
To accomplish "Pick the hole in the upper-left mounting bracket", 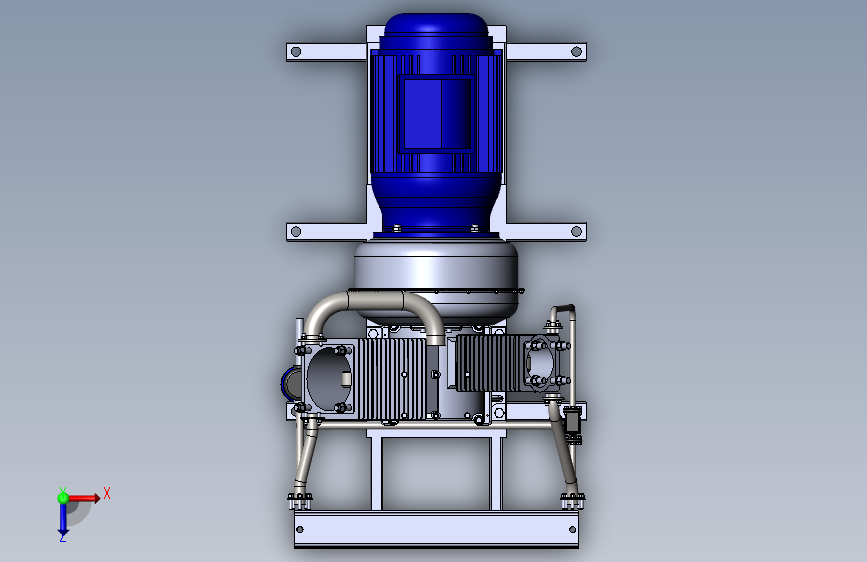I will pos(296,52).
